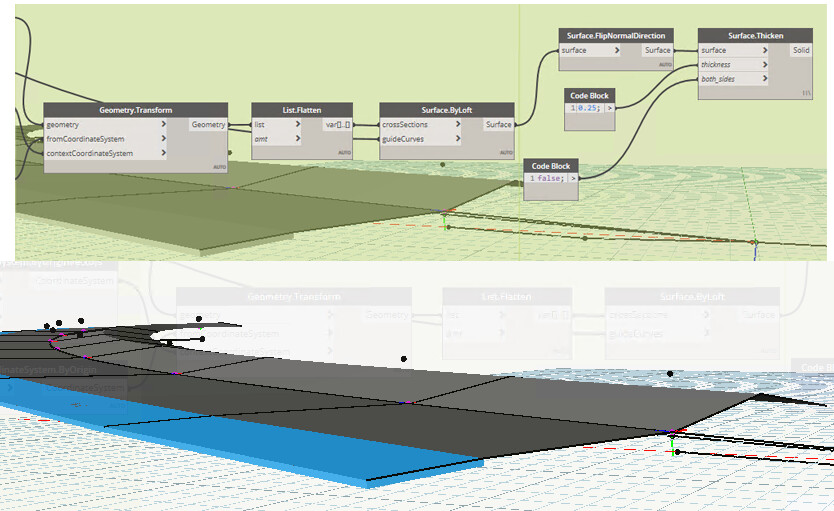Select the Surface.FlipNormalDirection node header
Viewport: 834px width, 511px height.
click(616, 36)
